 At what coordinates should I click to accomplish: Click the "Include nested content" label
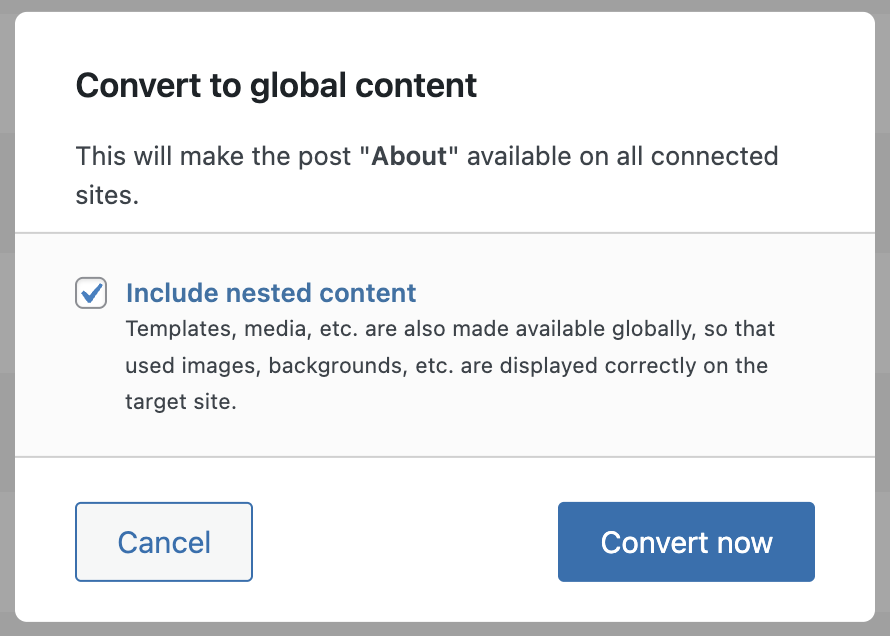click(x=270, y=293)
